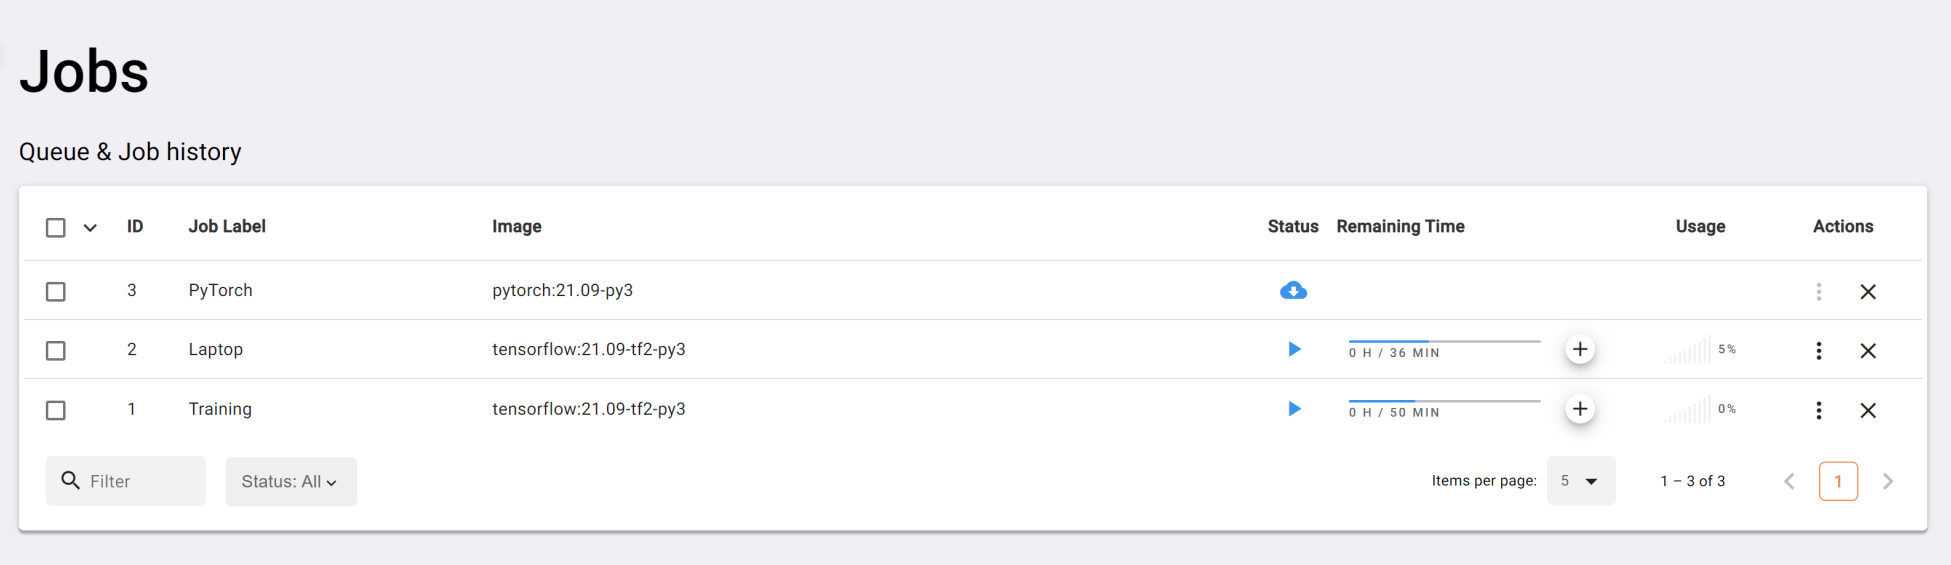Tick the checkbox for the PyTorch job row
The width and height of the screenshot is (1951, 565).
[x=56, y=292]
